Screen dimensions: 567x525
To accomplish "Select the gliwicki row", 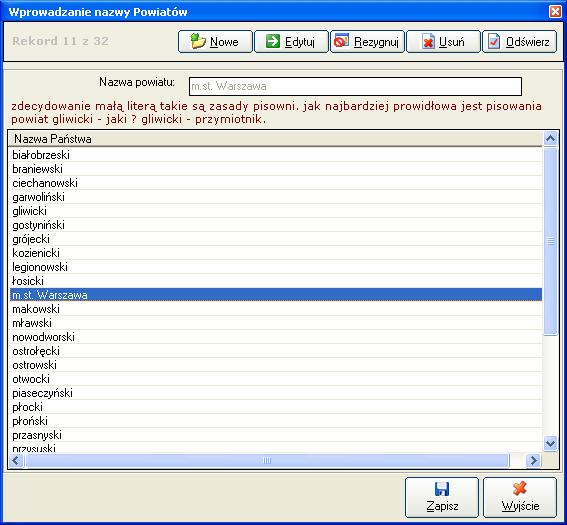I will click(275, 211).
